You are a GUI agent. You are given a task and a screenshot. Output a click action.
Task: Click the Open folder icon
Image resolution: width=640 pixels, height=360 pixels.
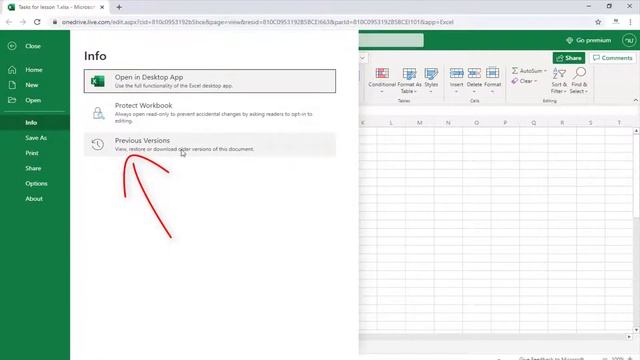[x=12, y=100]
